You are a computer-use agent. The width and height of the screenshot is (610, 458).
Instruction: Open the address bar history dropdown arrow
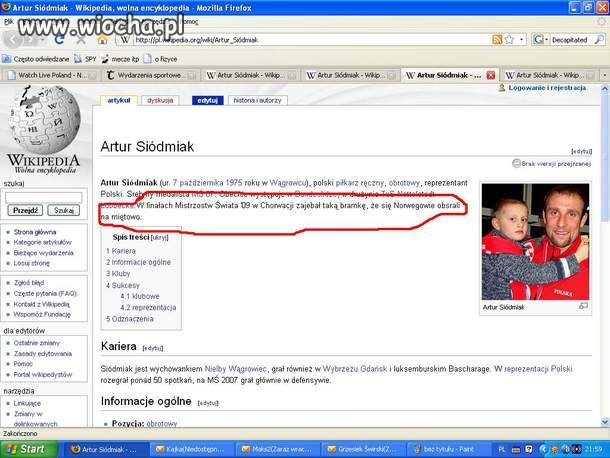click(521, 40)
